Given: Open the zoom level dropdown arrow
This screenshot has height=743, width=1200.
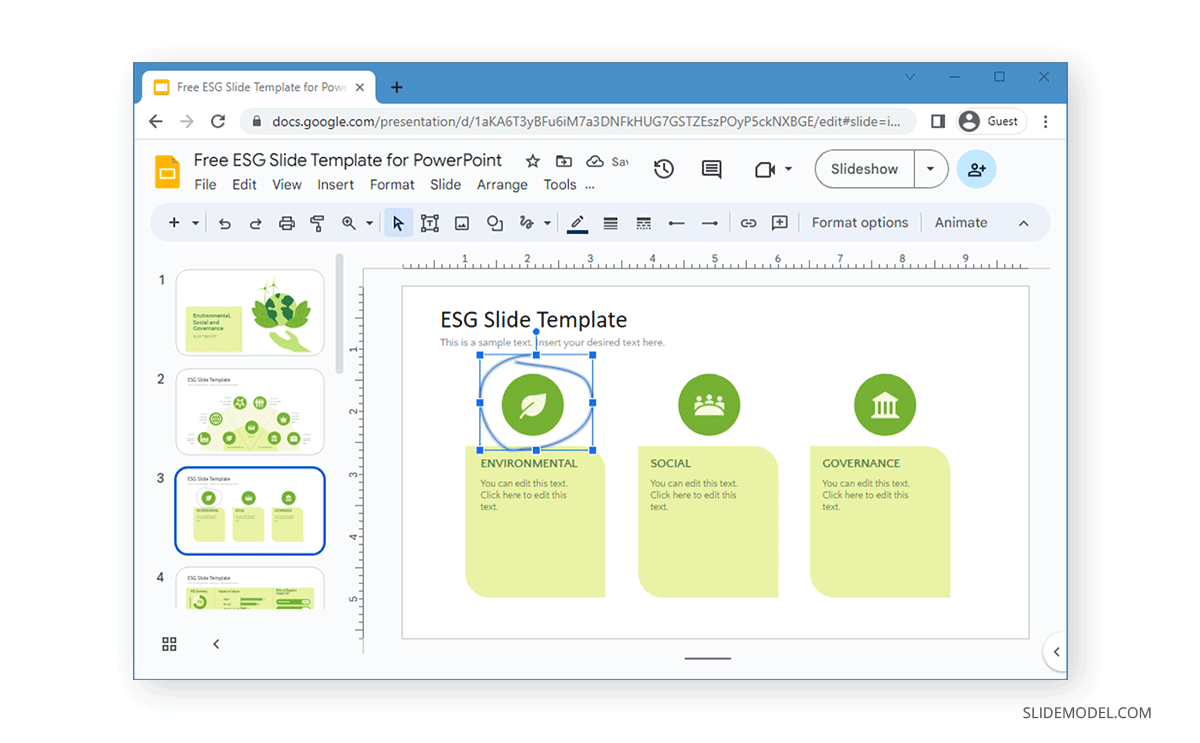Looking at the screenshot, I should (369, 223).
